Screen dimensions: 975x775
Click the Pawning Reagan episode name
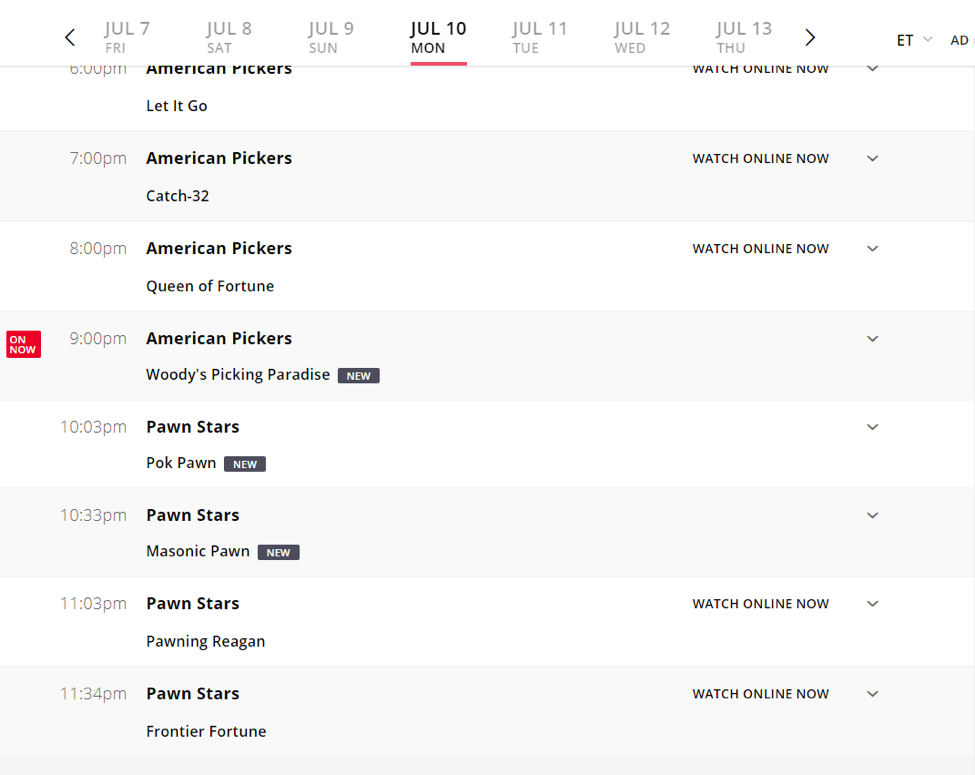pos(206,642)
